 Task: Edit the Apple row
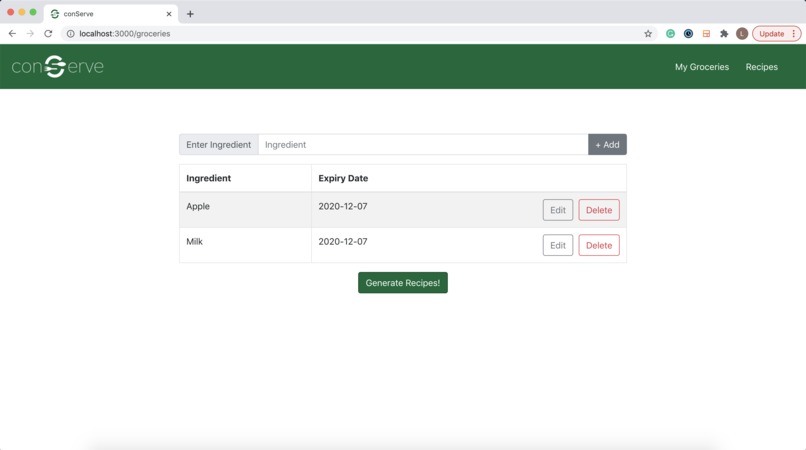point(558,210)
